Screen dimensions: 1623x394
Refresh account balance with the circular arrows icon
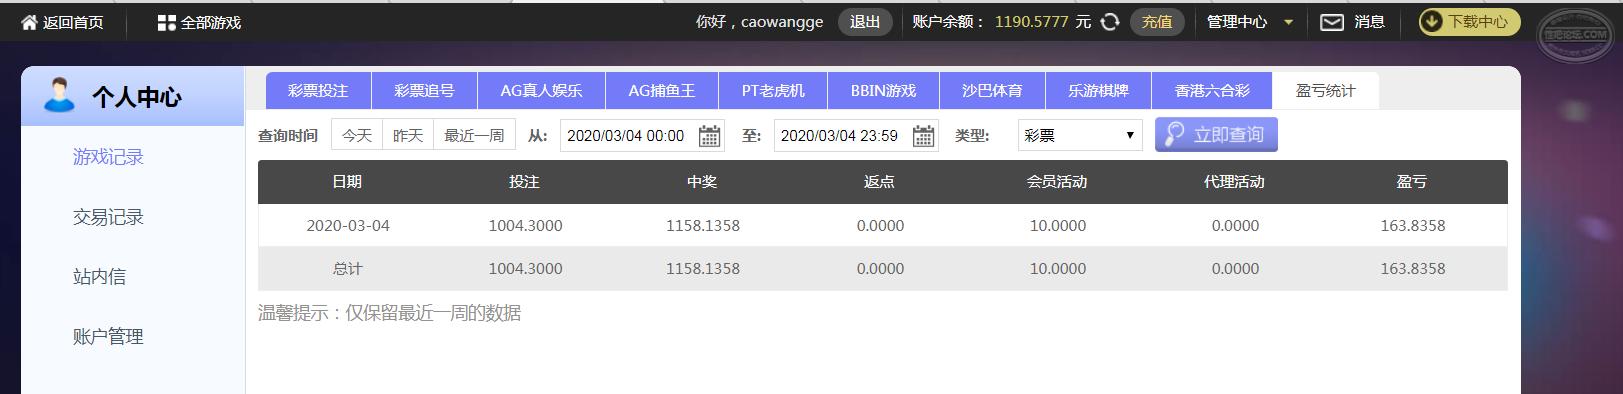coord(1109,22)
